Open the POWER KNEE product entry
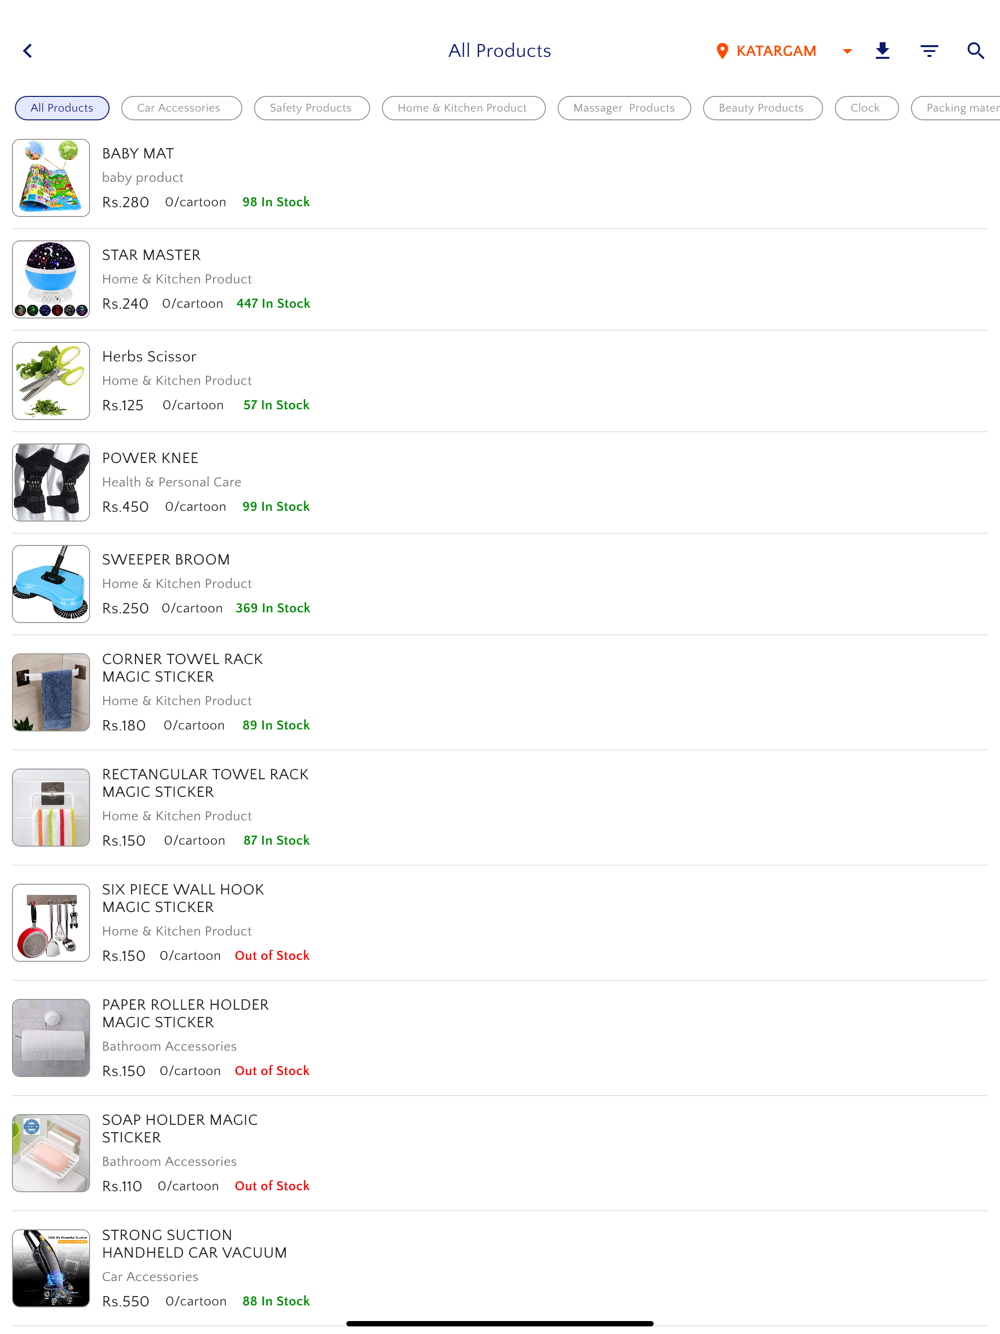 500,483
